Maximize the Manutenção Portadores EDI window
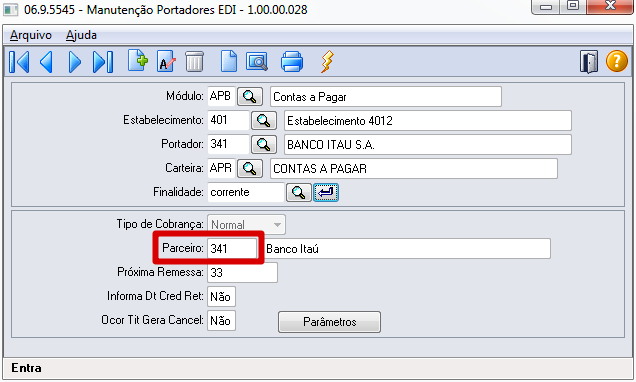The height and width of the screenshot is (382, 636). coord(573,6)
